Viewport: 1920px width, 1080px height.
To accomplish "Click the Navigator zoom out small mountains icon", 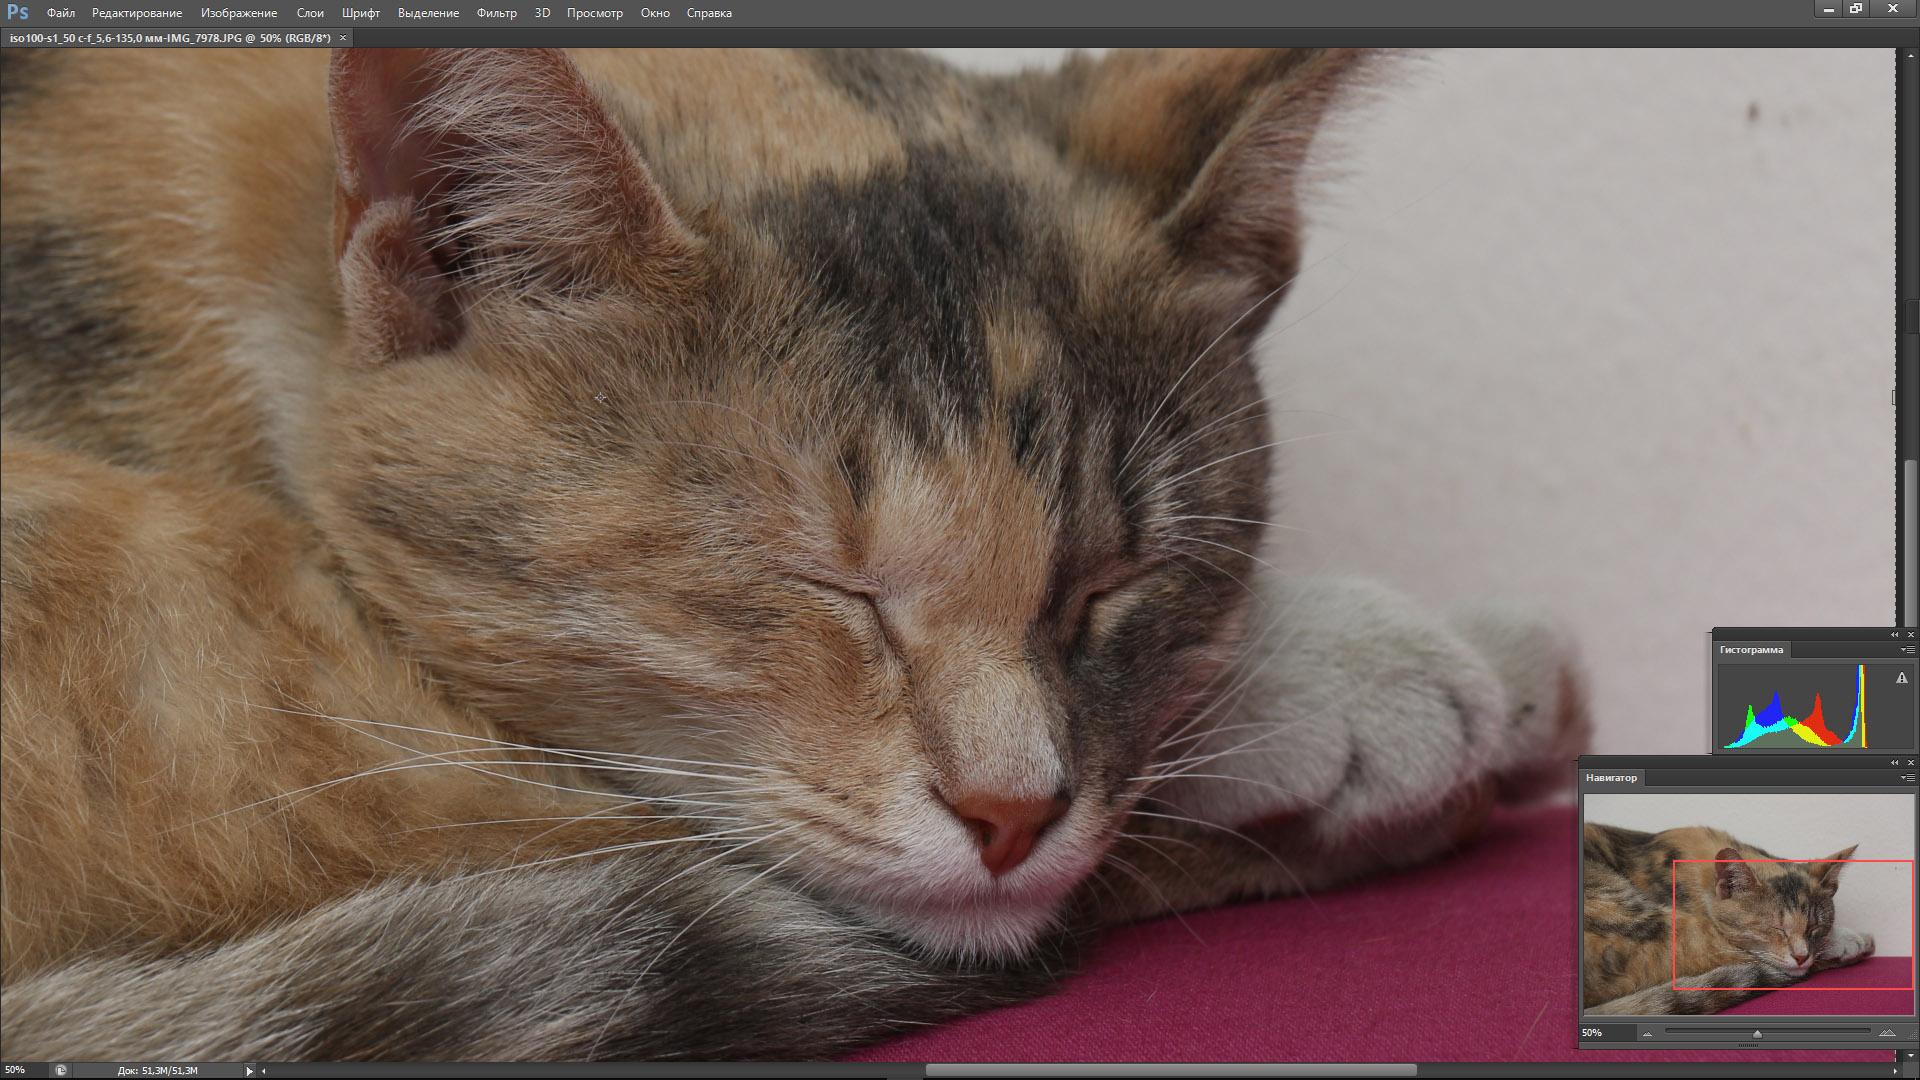I will 1647,1034.
